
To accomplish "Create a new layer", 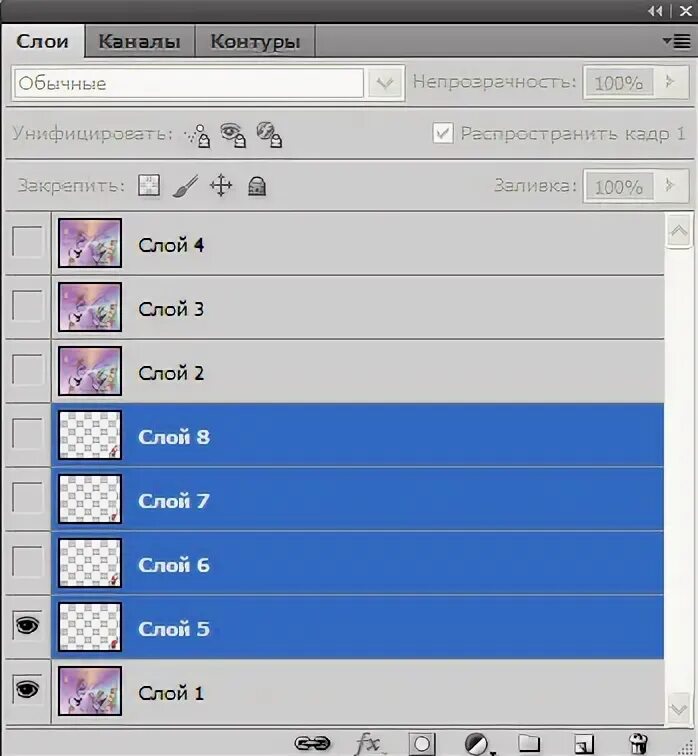I will coord(584,744).
